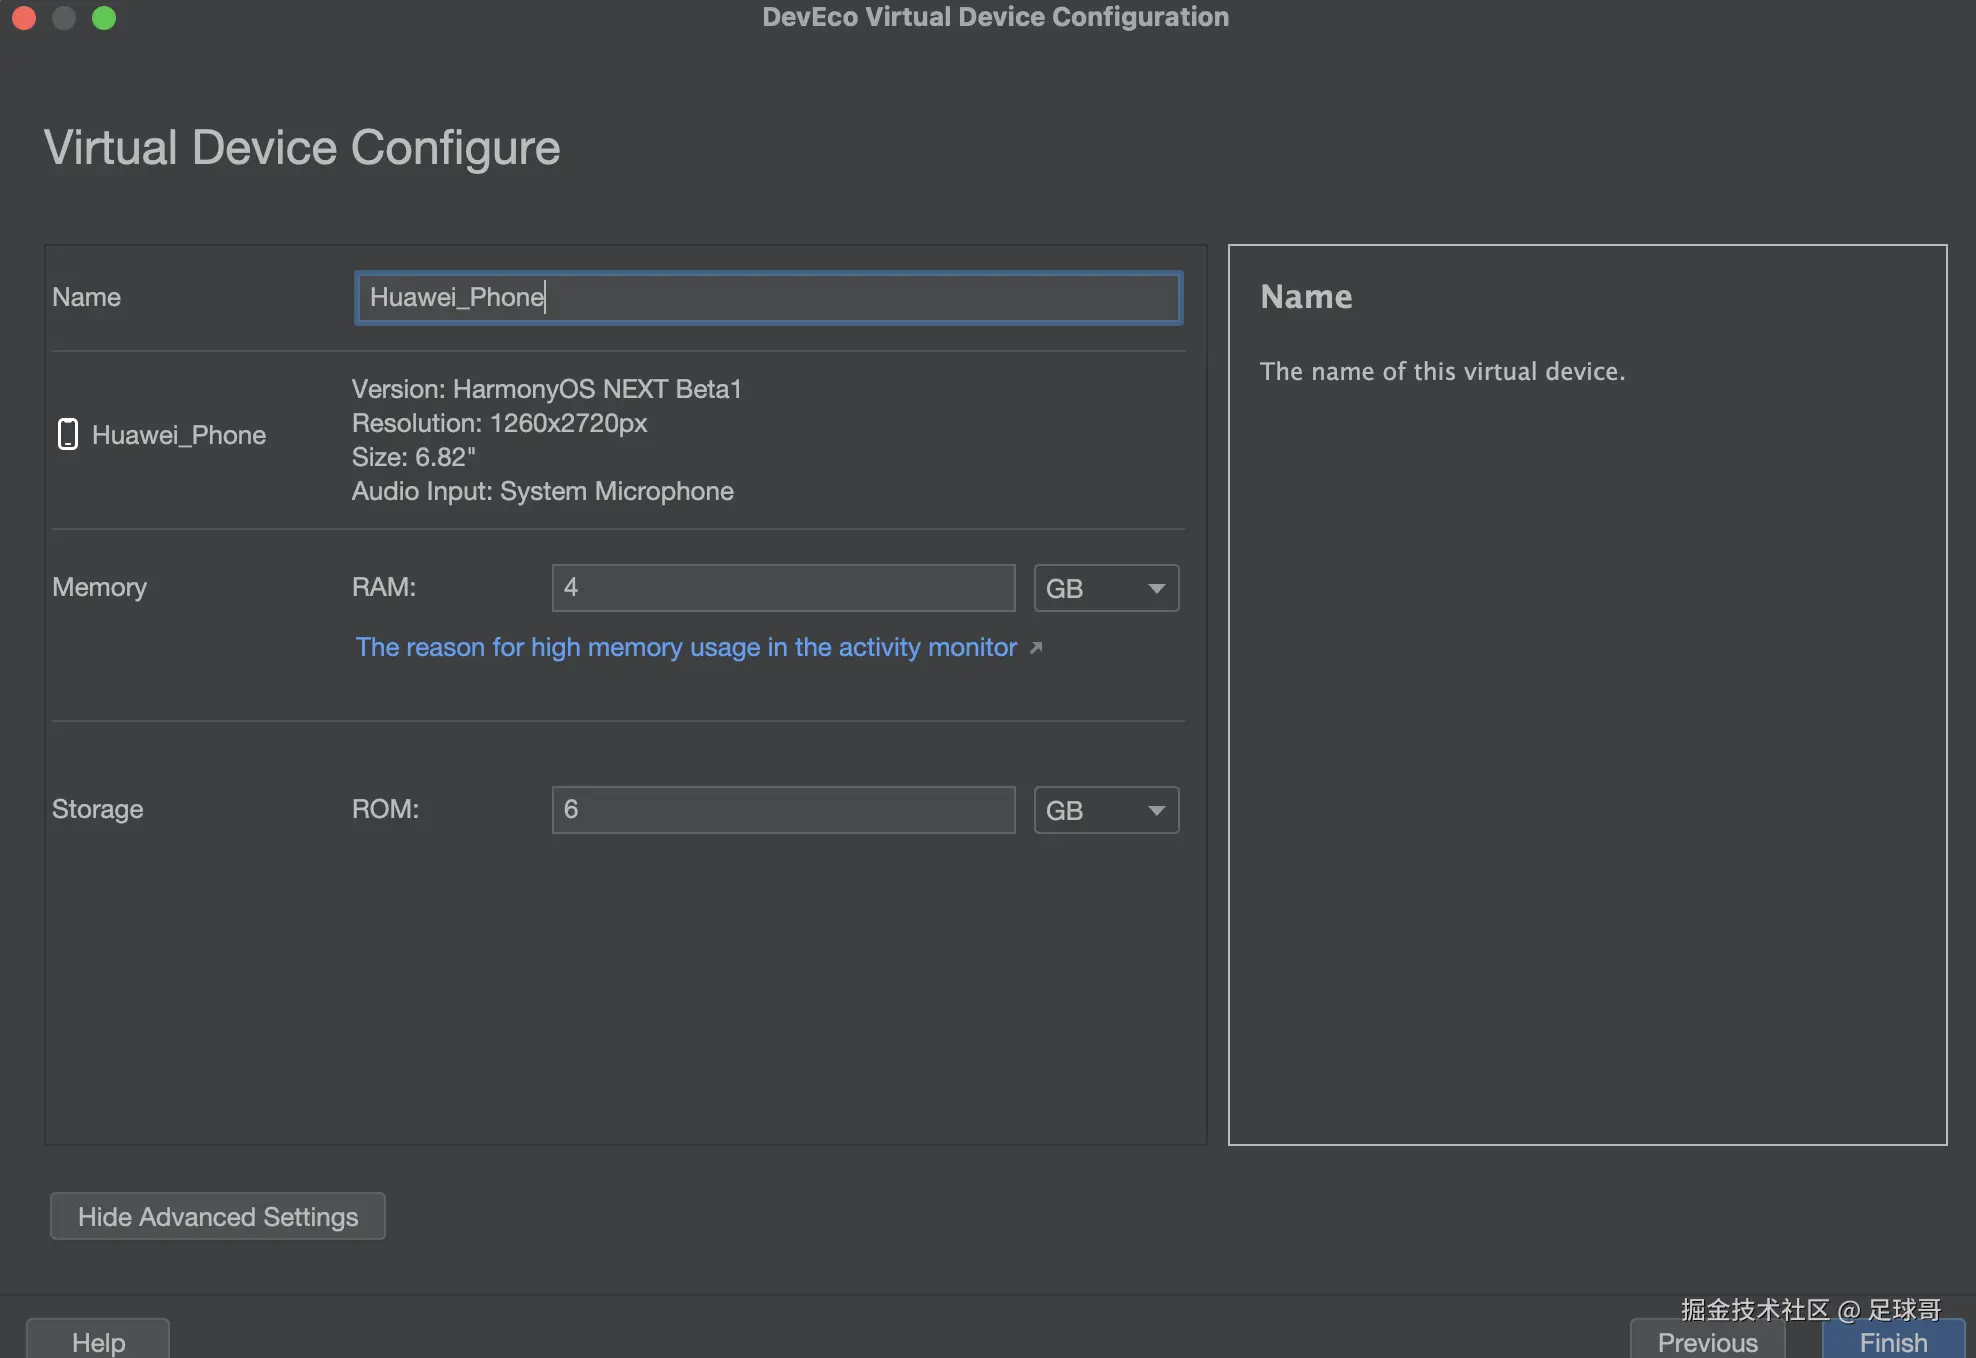The width and height of the screenshot is (1976, 1358).
Task: Click the Name heading in help panel
Action: point(1306,297)
